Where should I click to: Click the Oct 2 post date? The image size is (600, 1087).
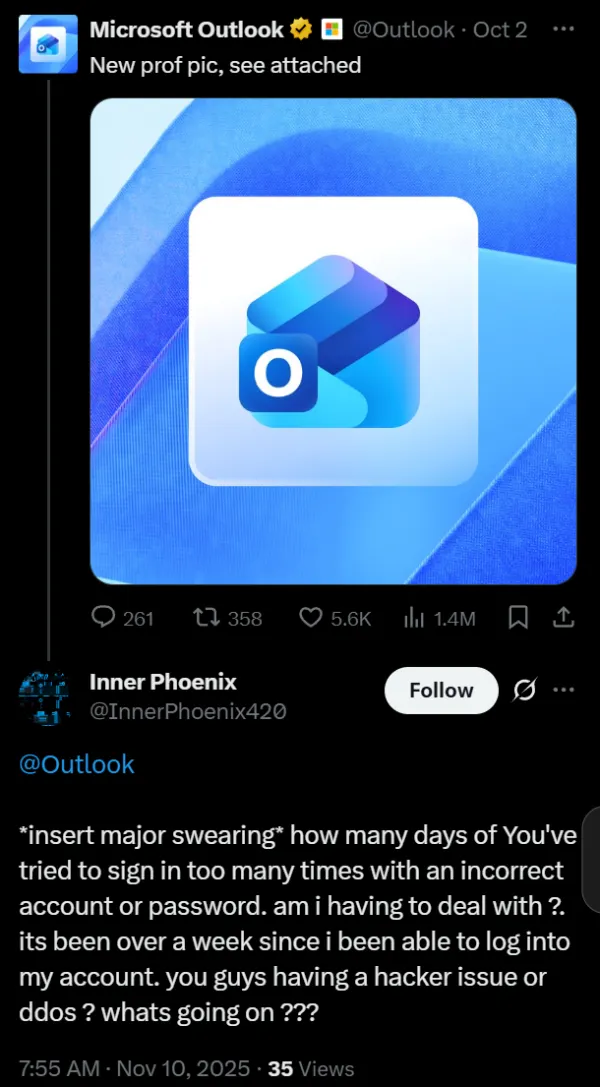500,30
